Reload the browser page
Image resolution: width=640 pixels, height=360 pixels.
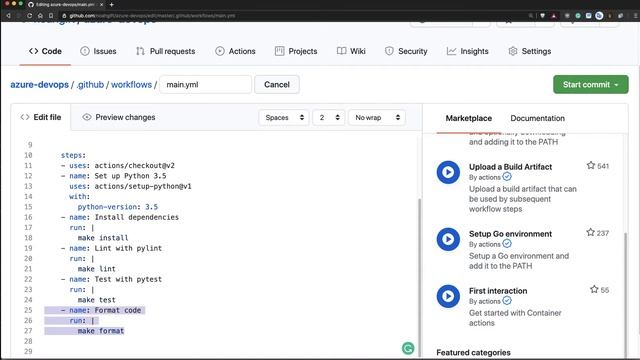[x=29, y=16]
